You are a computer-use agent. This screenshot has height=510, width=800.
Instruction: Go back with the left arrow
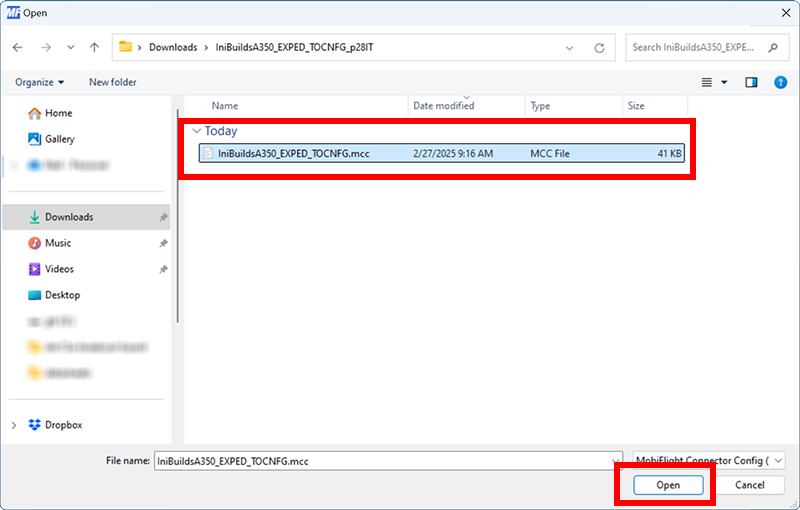click(18, 47)
